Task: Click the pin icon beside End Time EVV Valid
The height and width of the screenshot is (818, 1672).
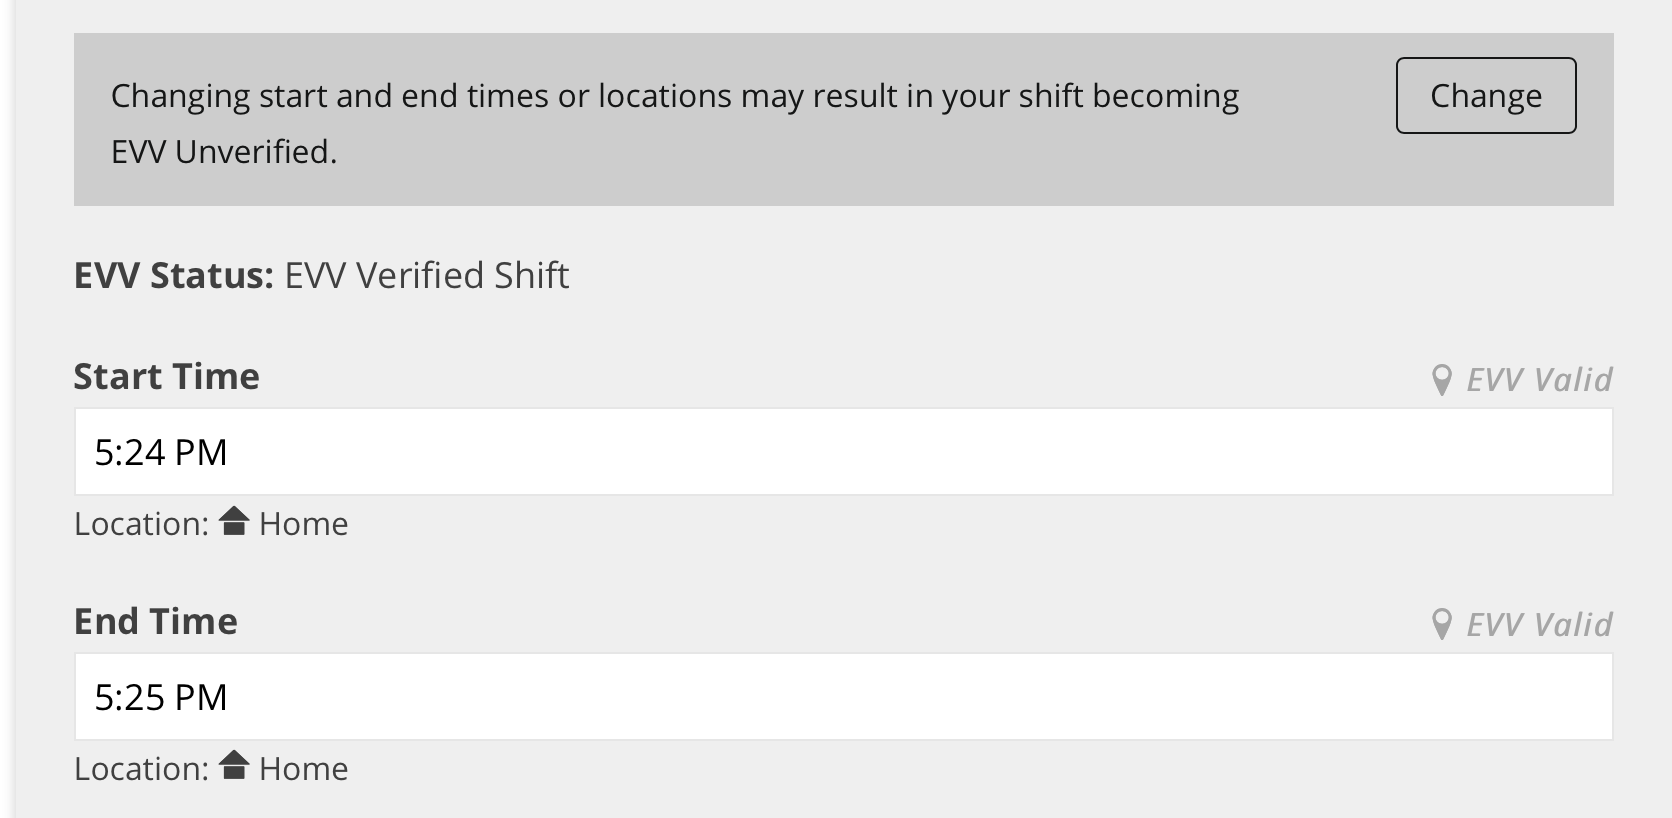Action: [1441, 625]
